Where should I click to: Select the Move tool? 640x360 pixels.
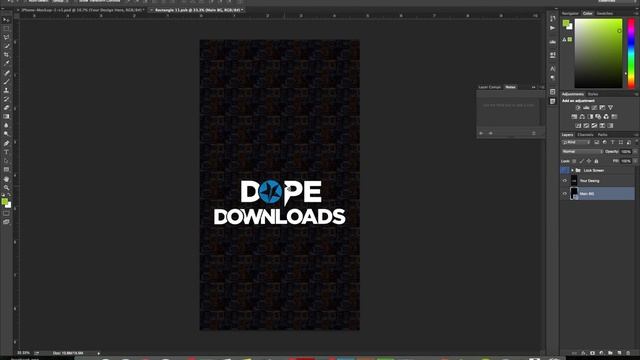click(x=6, y=20)
